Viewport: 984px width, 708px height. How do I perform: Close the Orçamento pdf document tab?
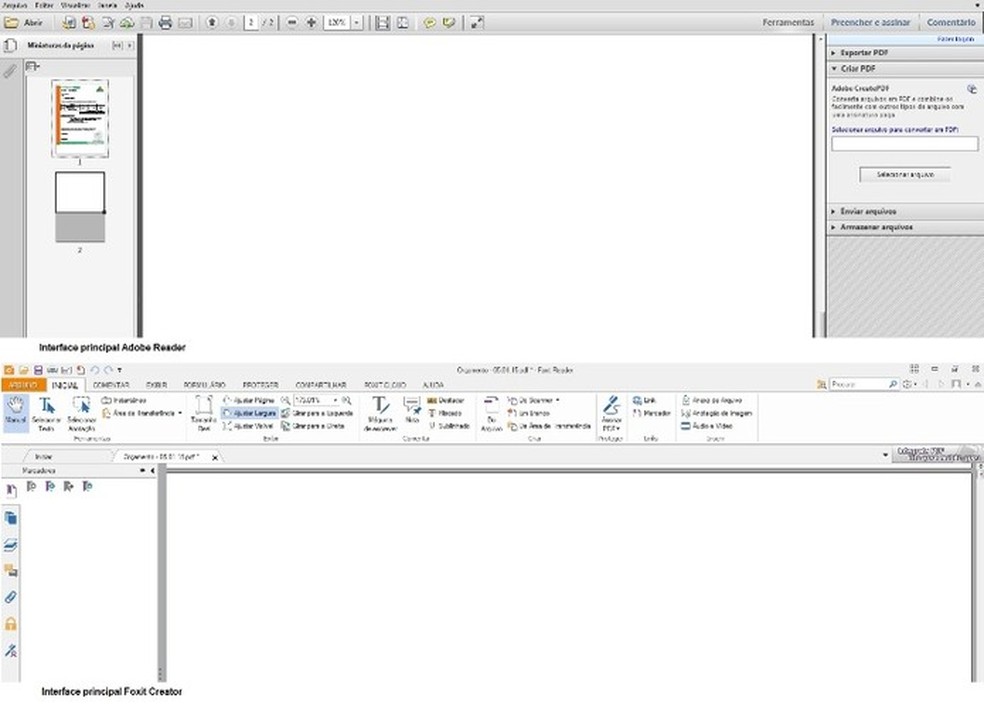pyautogui.click(x=215, y=458)
